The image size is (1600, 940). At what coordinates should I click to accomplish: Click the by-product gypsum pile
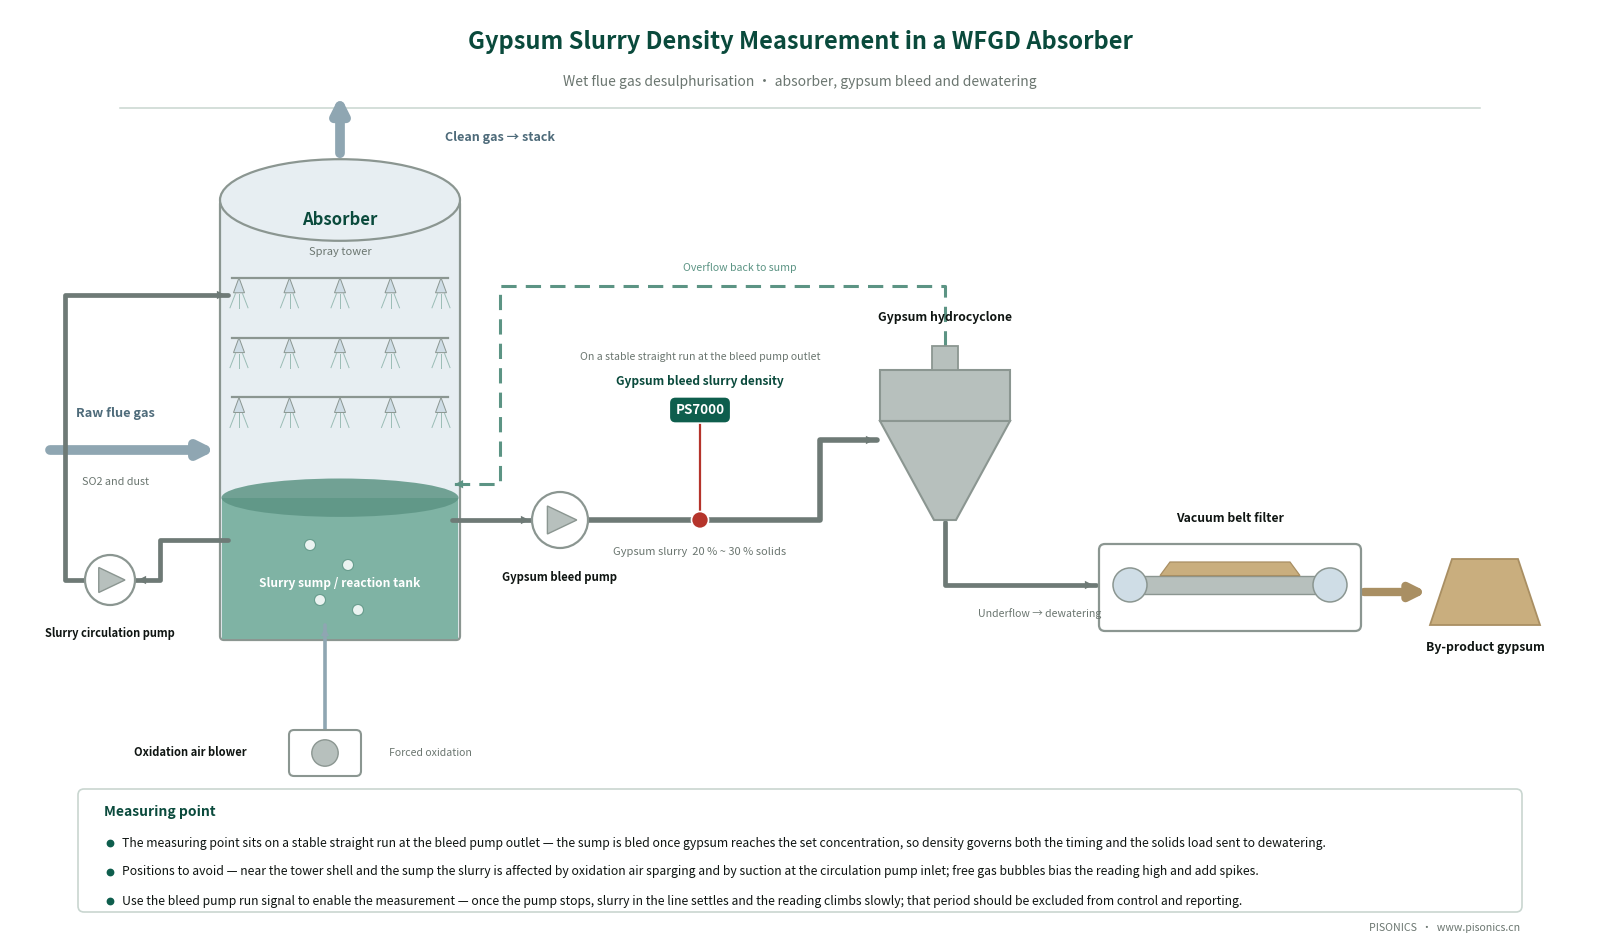pyautogui.click(x=1485, y=592)
